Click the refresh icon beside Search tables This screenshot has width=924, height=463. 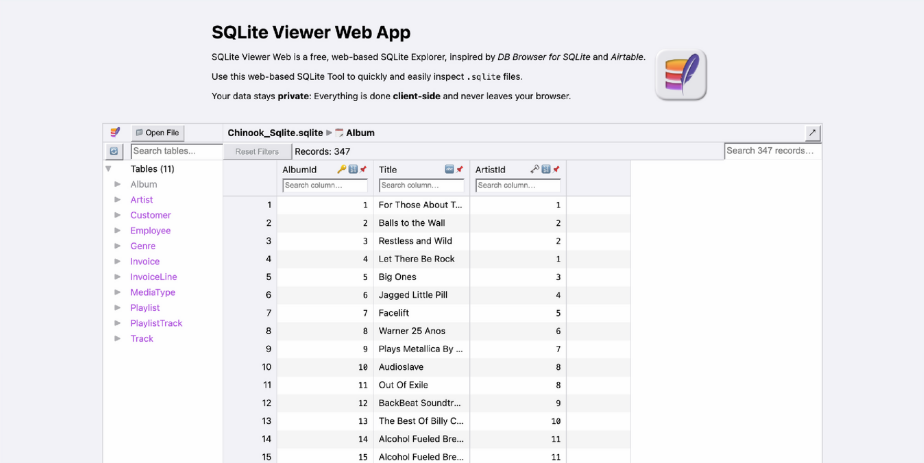[x=114, y=151]
